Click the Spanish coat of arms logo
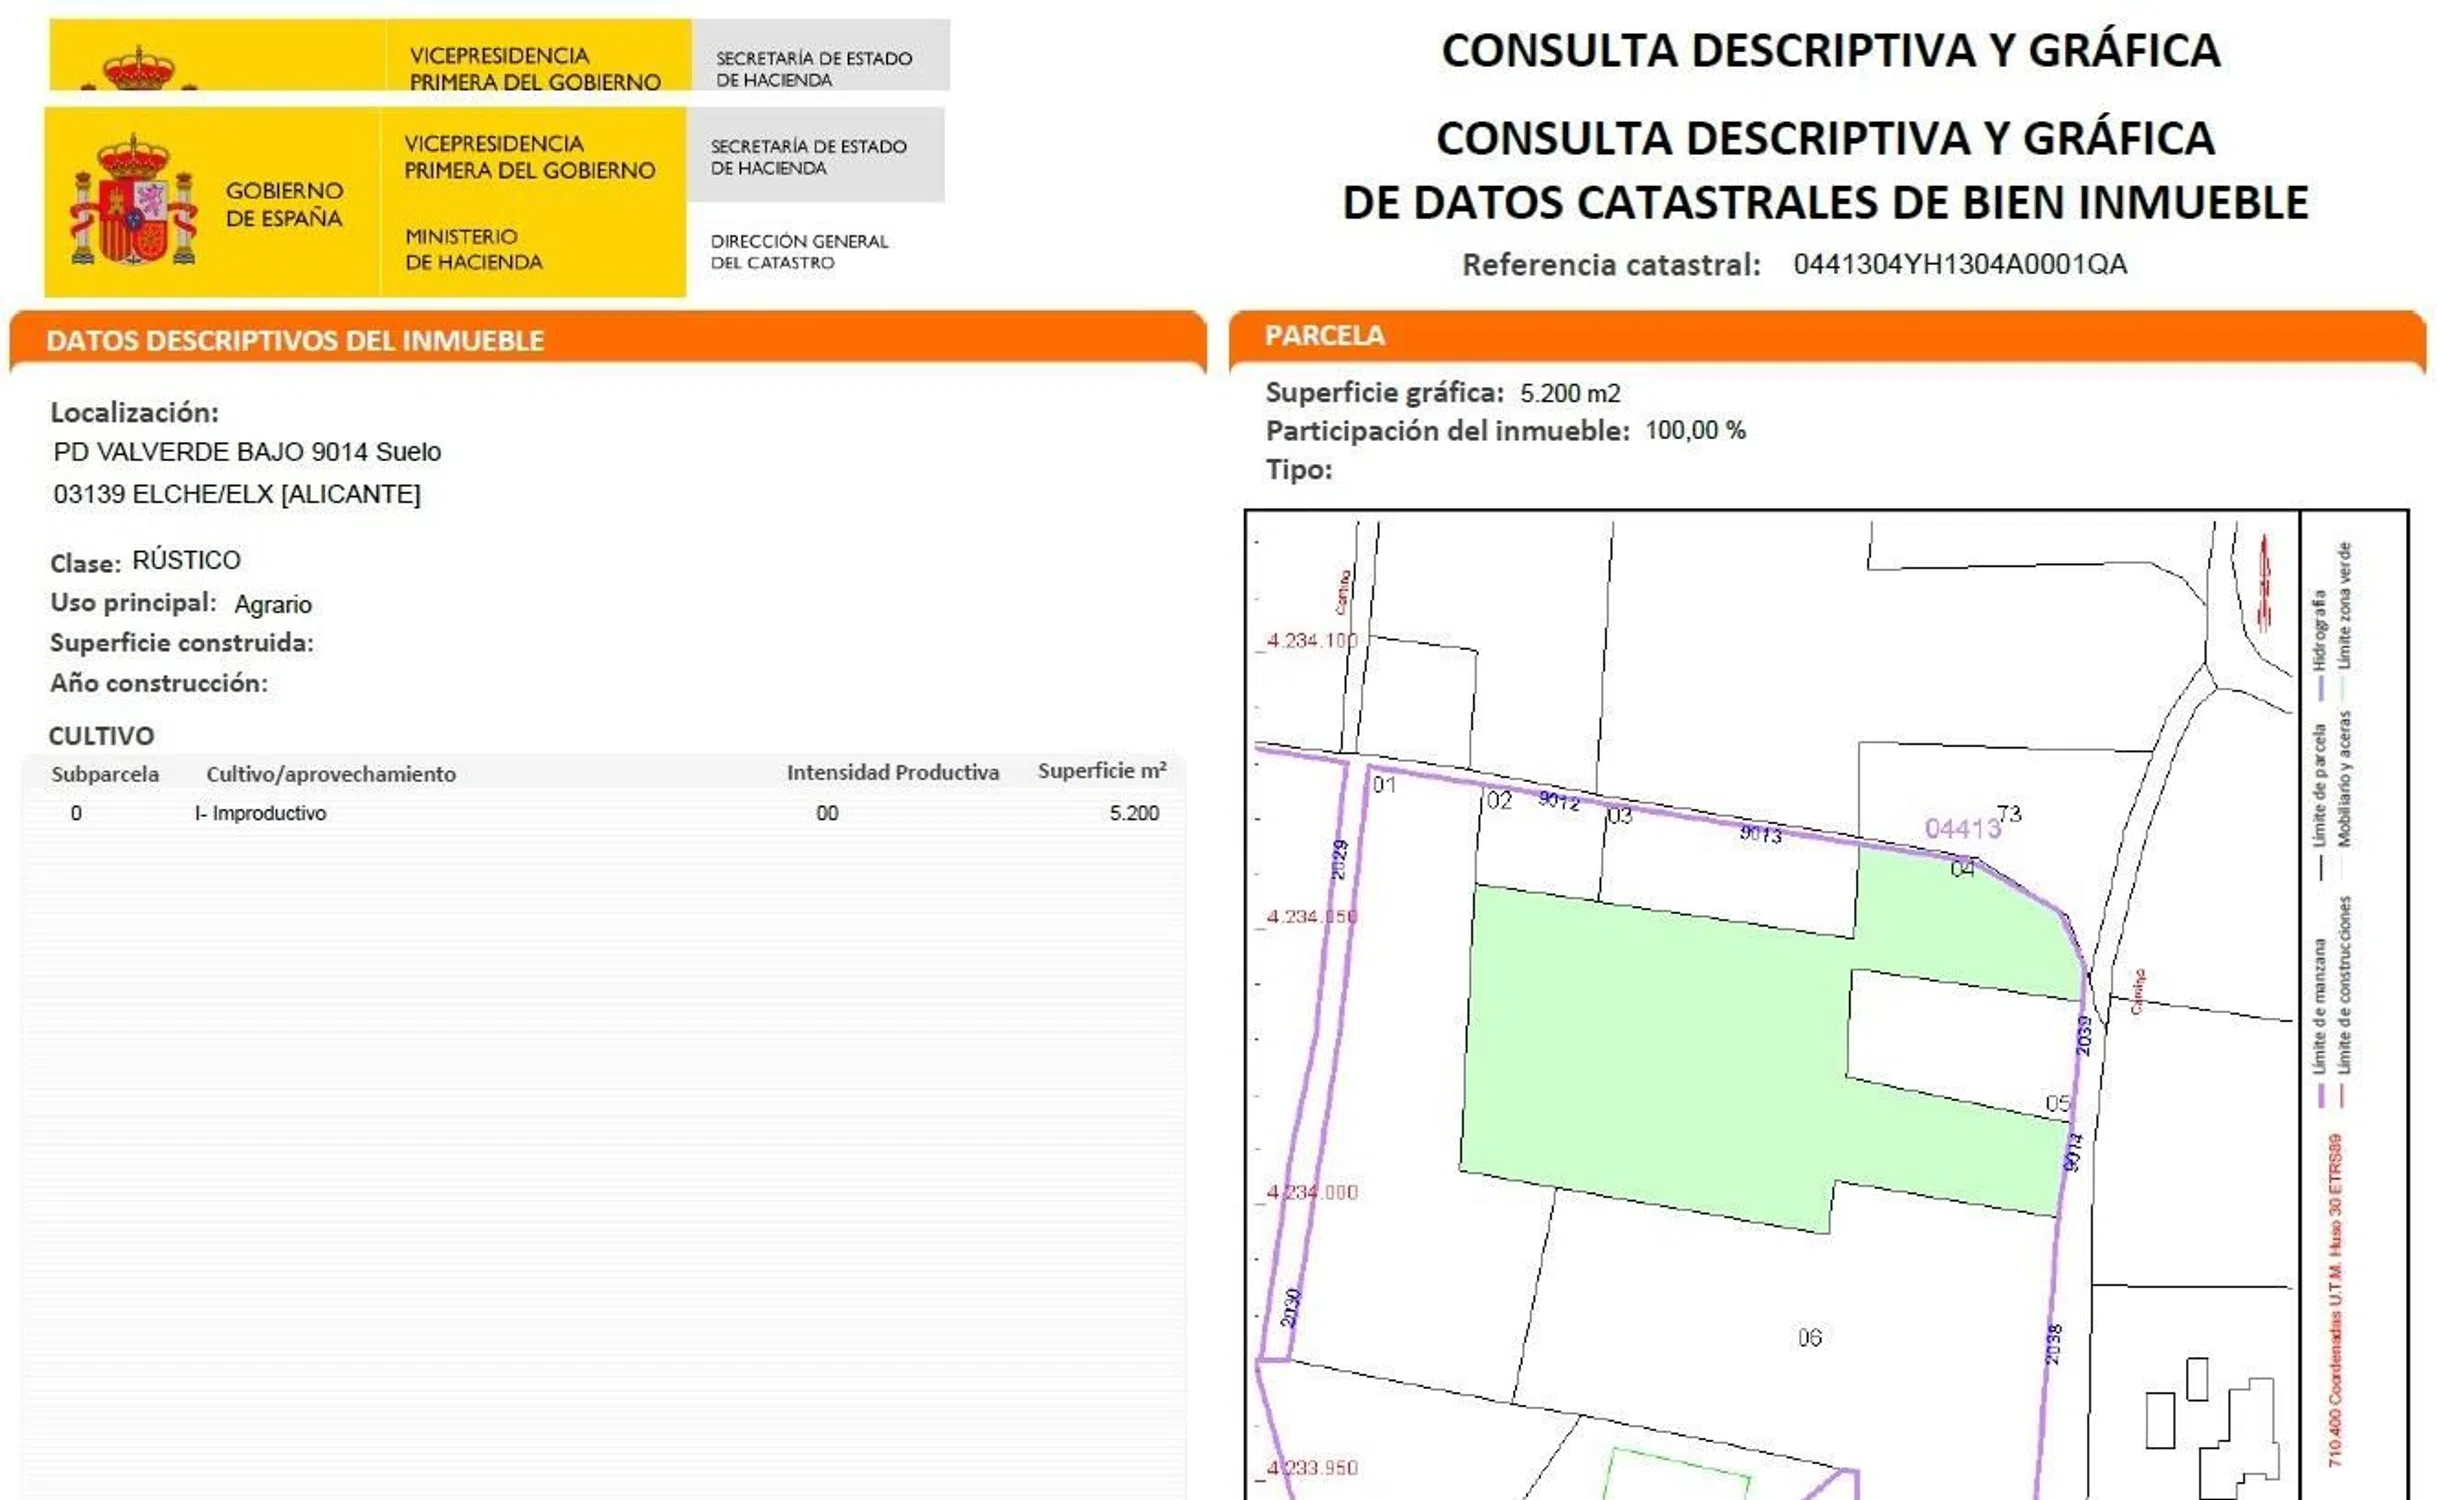This screenshot has width=2439, height=1500. point(132,202)
